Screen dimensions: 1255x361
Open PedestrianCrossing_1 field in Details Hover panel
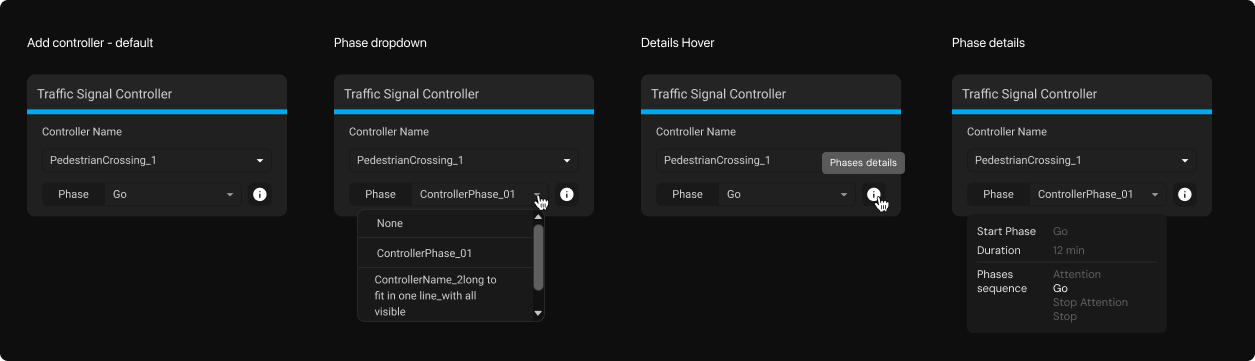point(770,160)
